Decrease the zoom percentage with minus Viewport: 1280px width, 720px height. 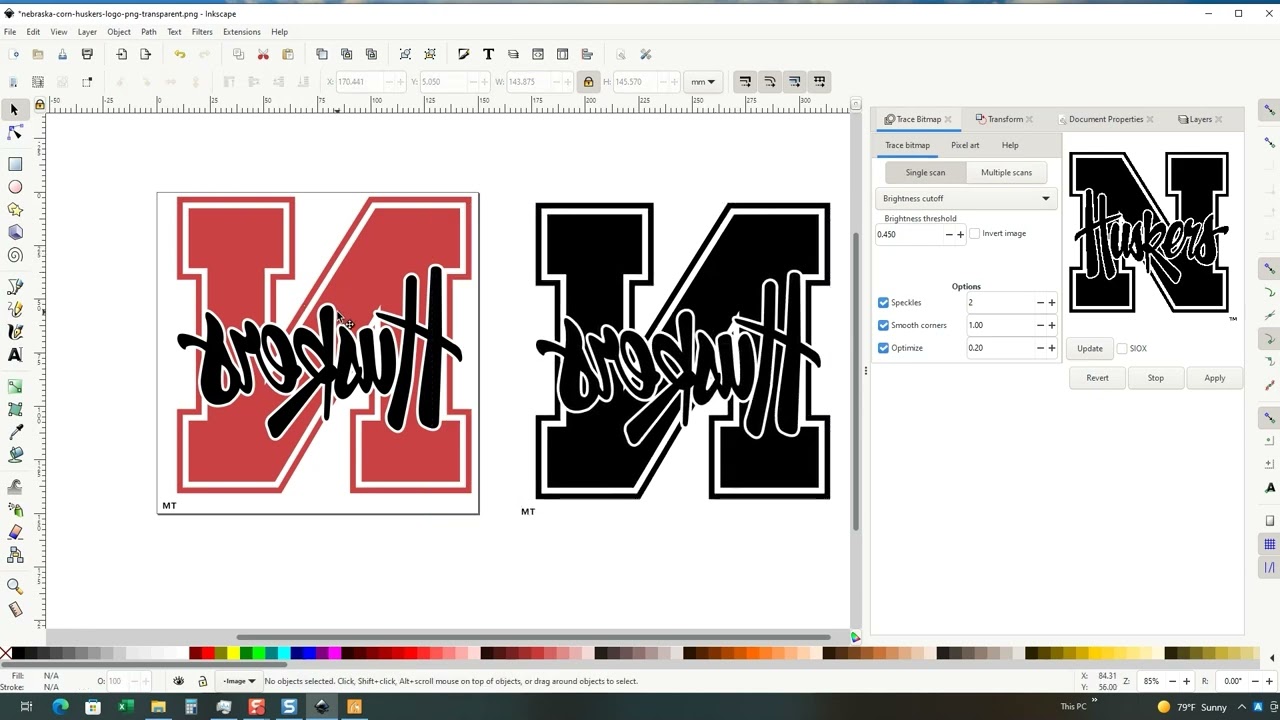pyautogui.click(x=1174, y=681)
